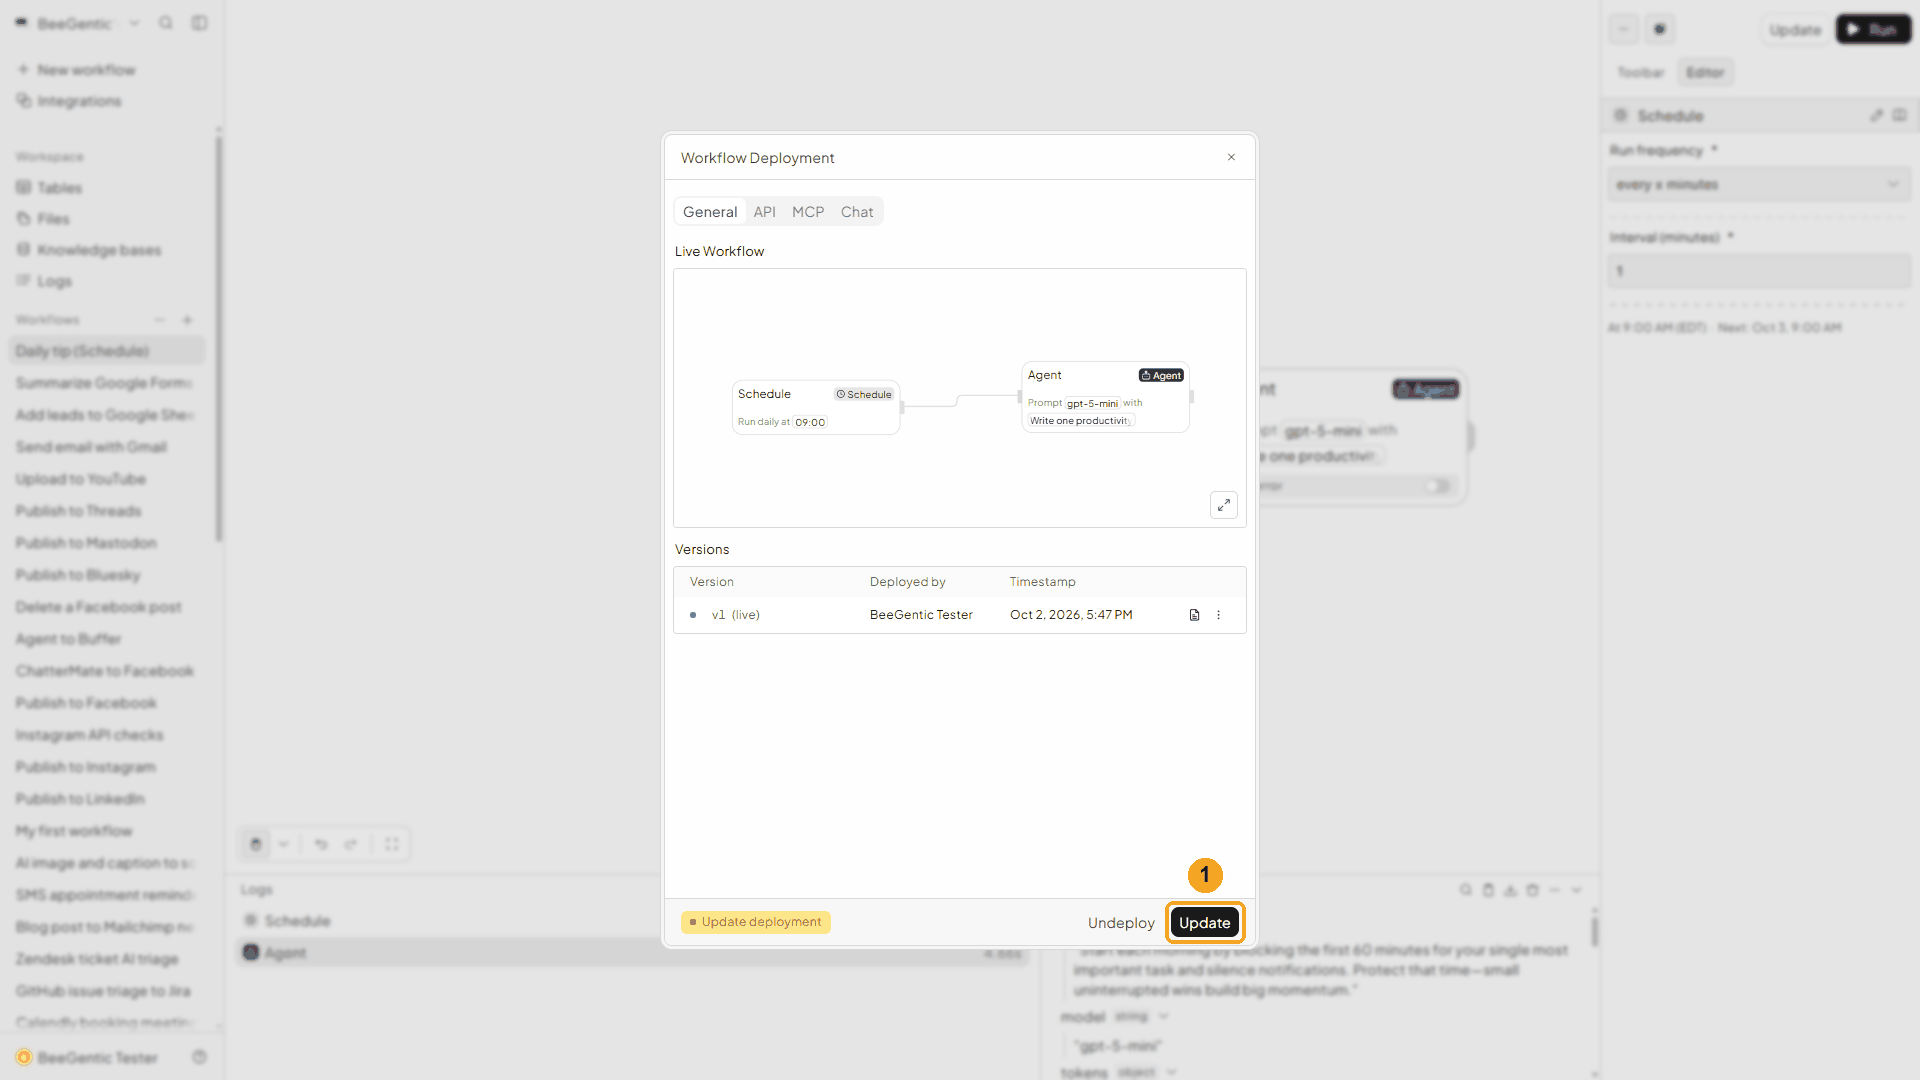Click the redo icon in the canvas toolbar
The width and height of the screenshot is (1920, 1080).
[351, 844]
